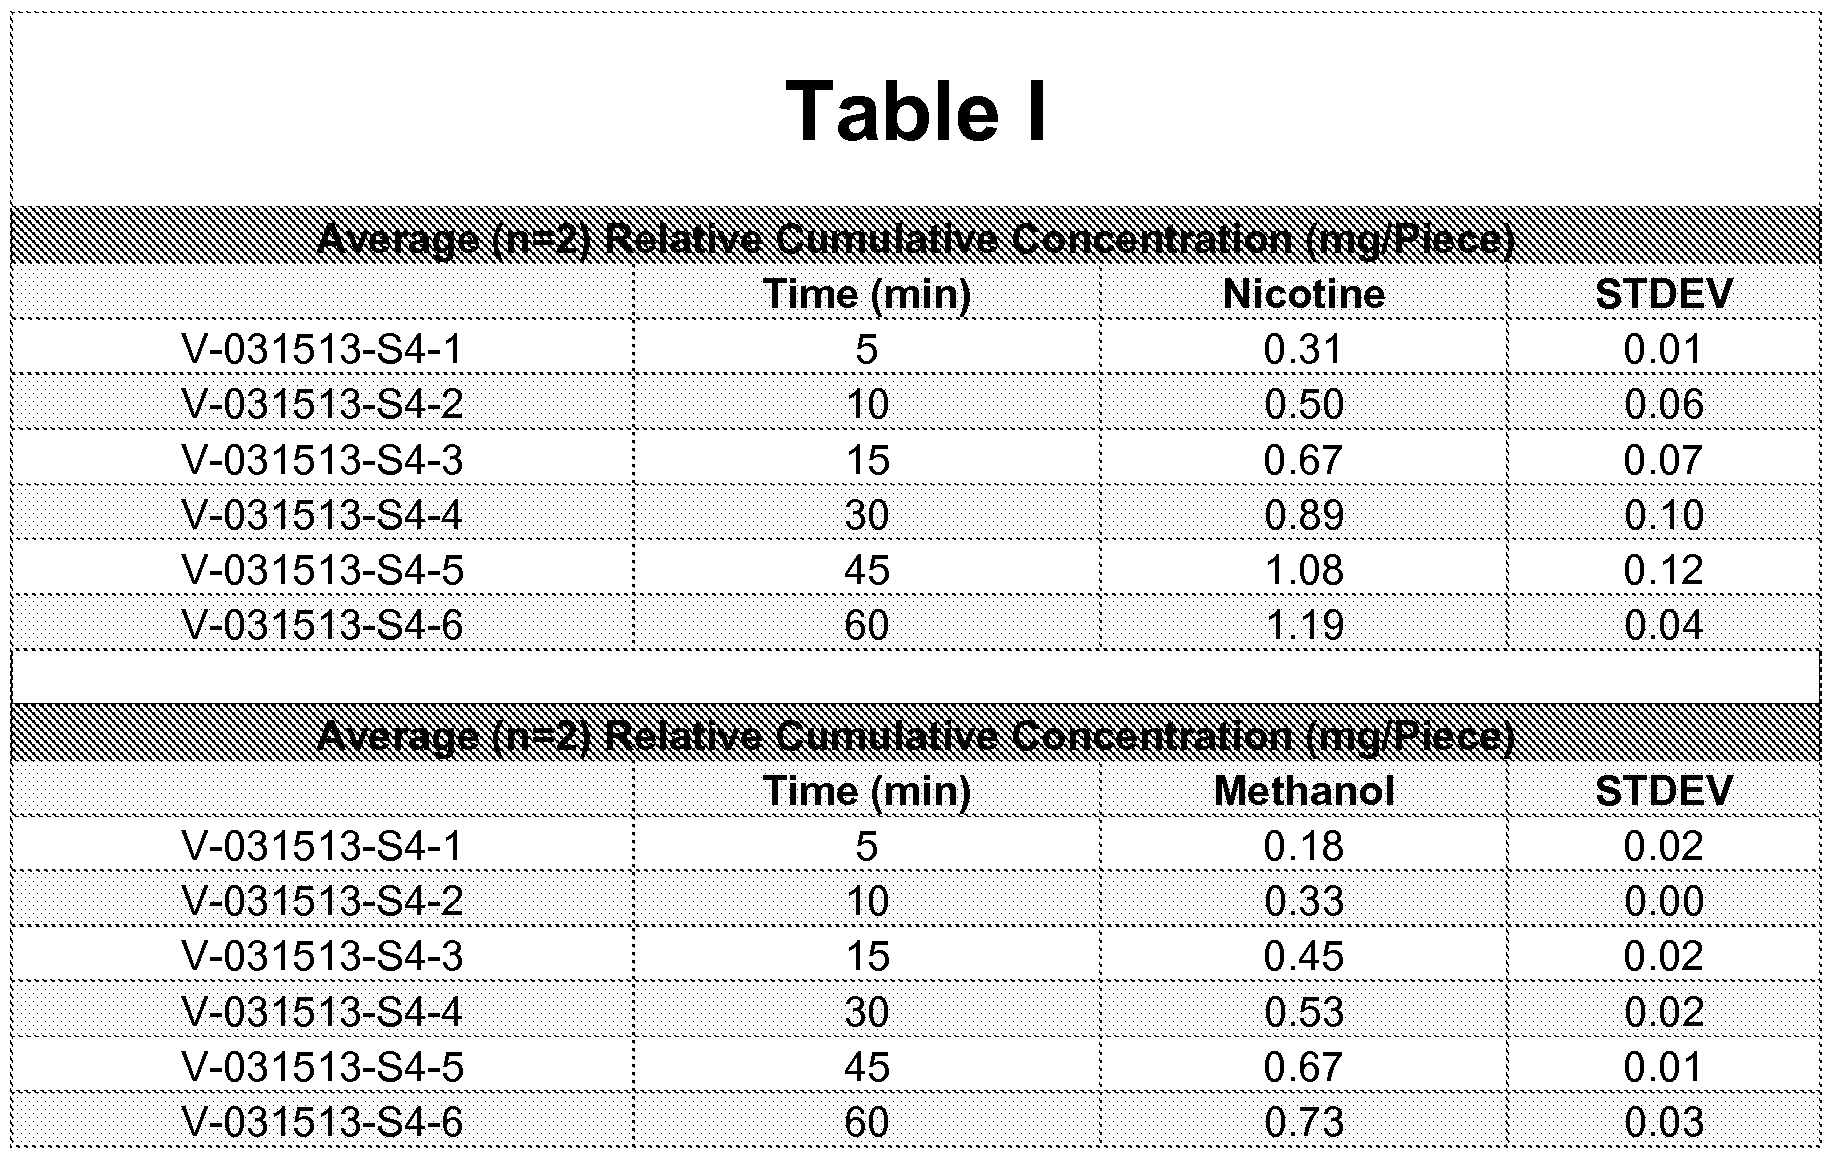Select the STDEV value 0.03 cell
The image size is (1833, 1158).
pyautogui.click(x=1662, y=1122)
